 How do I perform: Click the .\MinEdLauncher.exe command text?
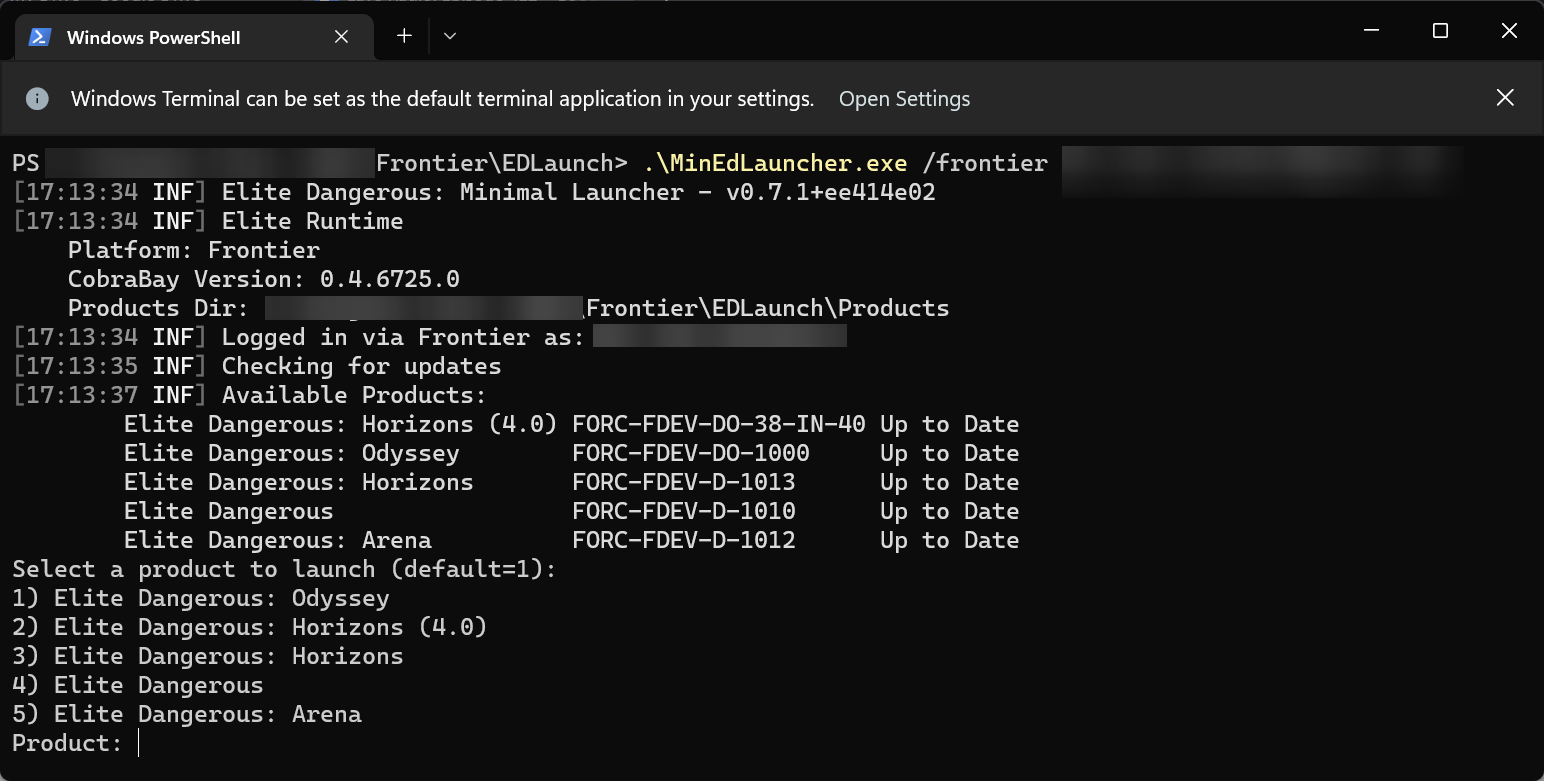click(775, 163)
